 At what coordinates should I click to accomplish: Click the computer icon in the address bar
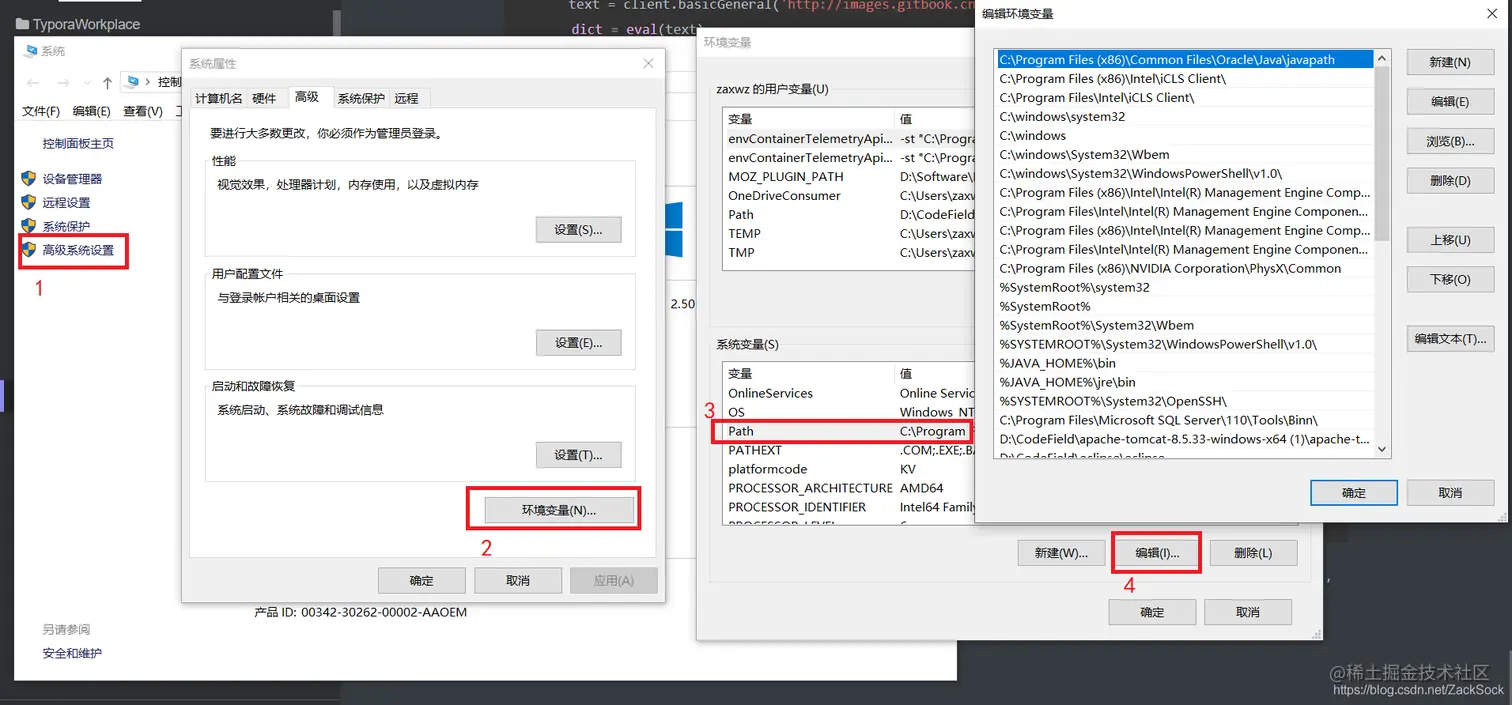132,81
